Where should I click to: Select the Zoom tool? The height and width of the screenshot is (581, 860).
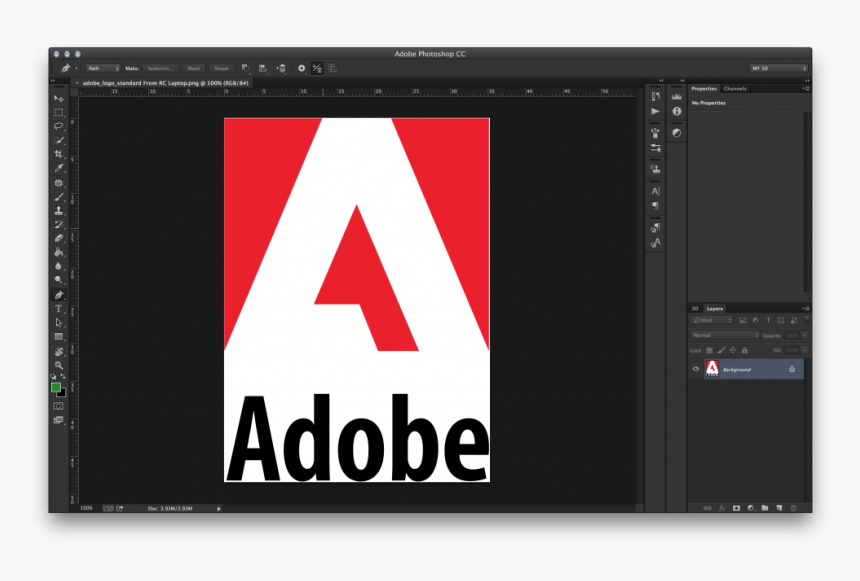(x=59, y=365)
